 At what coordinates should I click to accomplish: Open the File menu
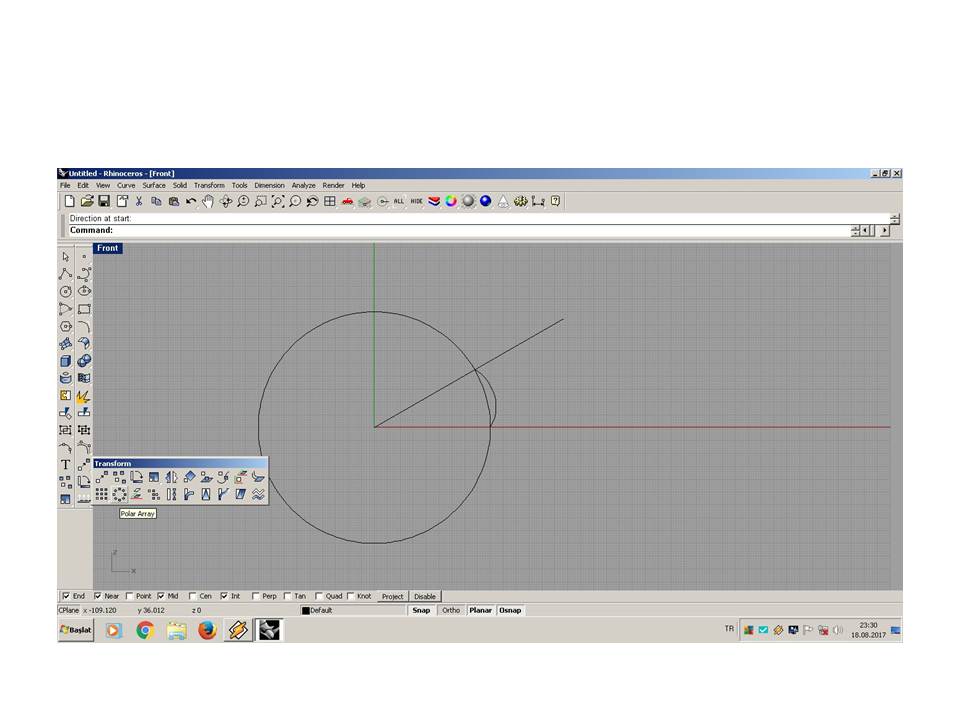[x=65, y=186]
